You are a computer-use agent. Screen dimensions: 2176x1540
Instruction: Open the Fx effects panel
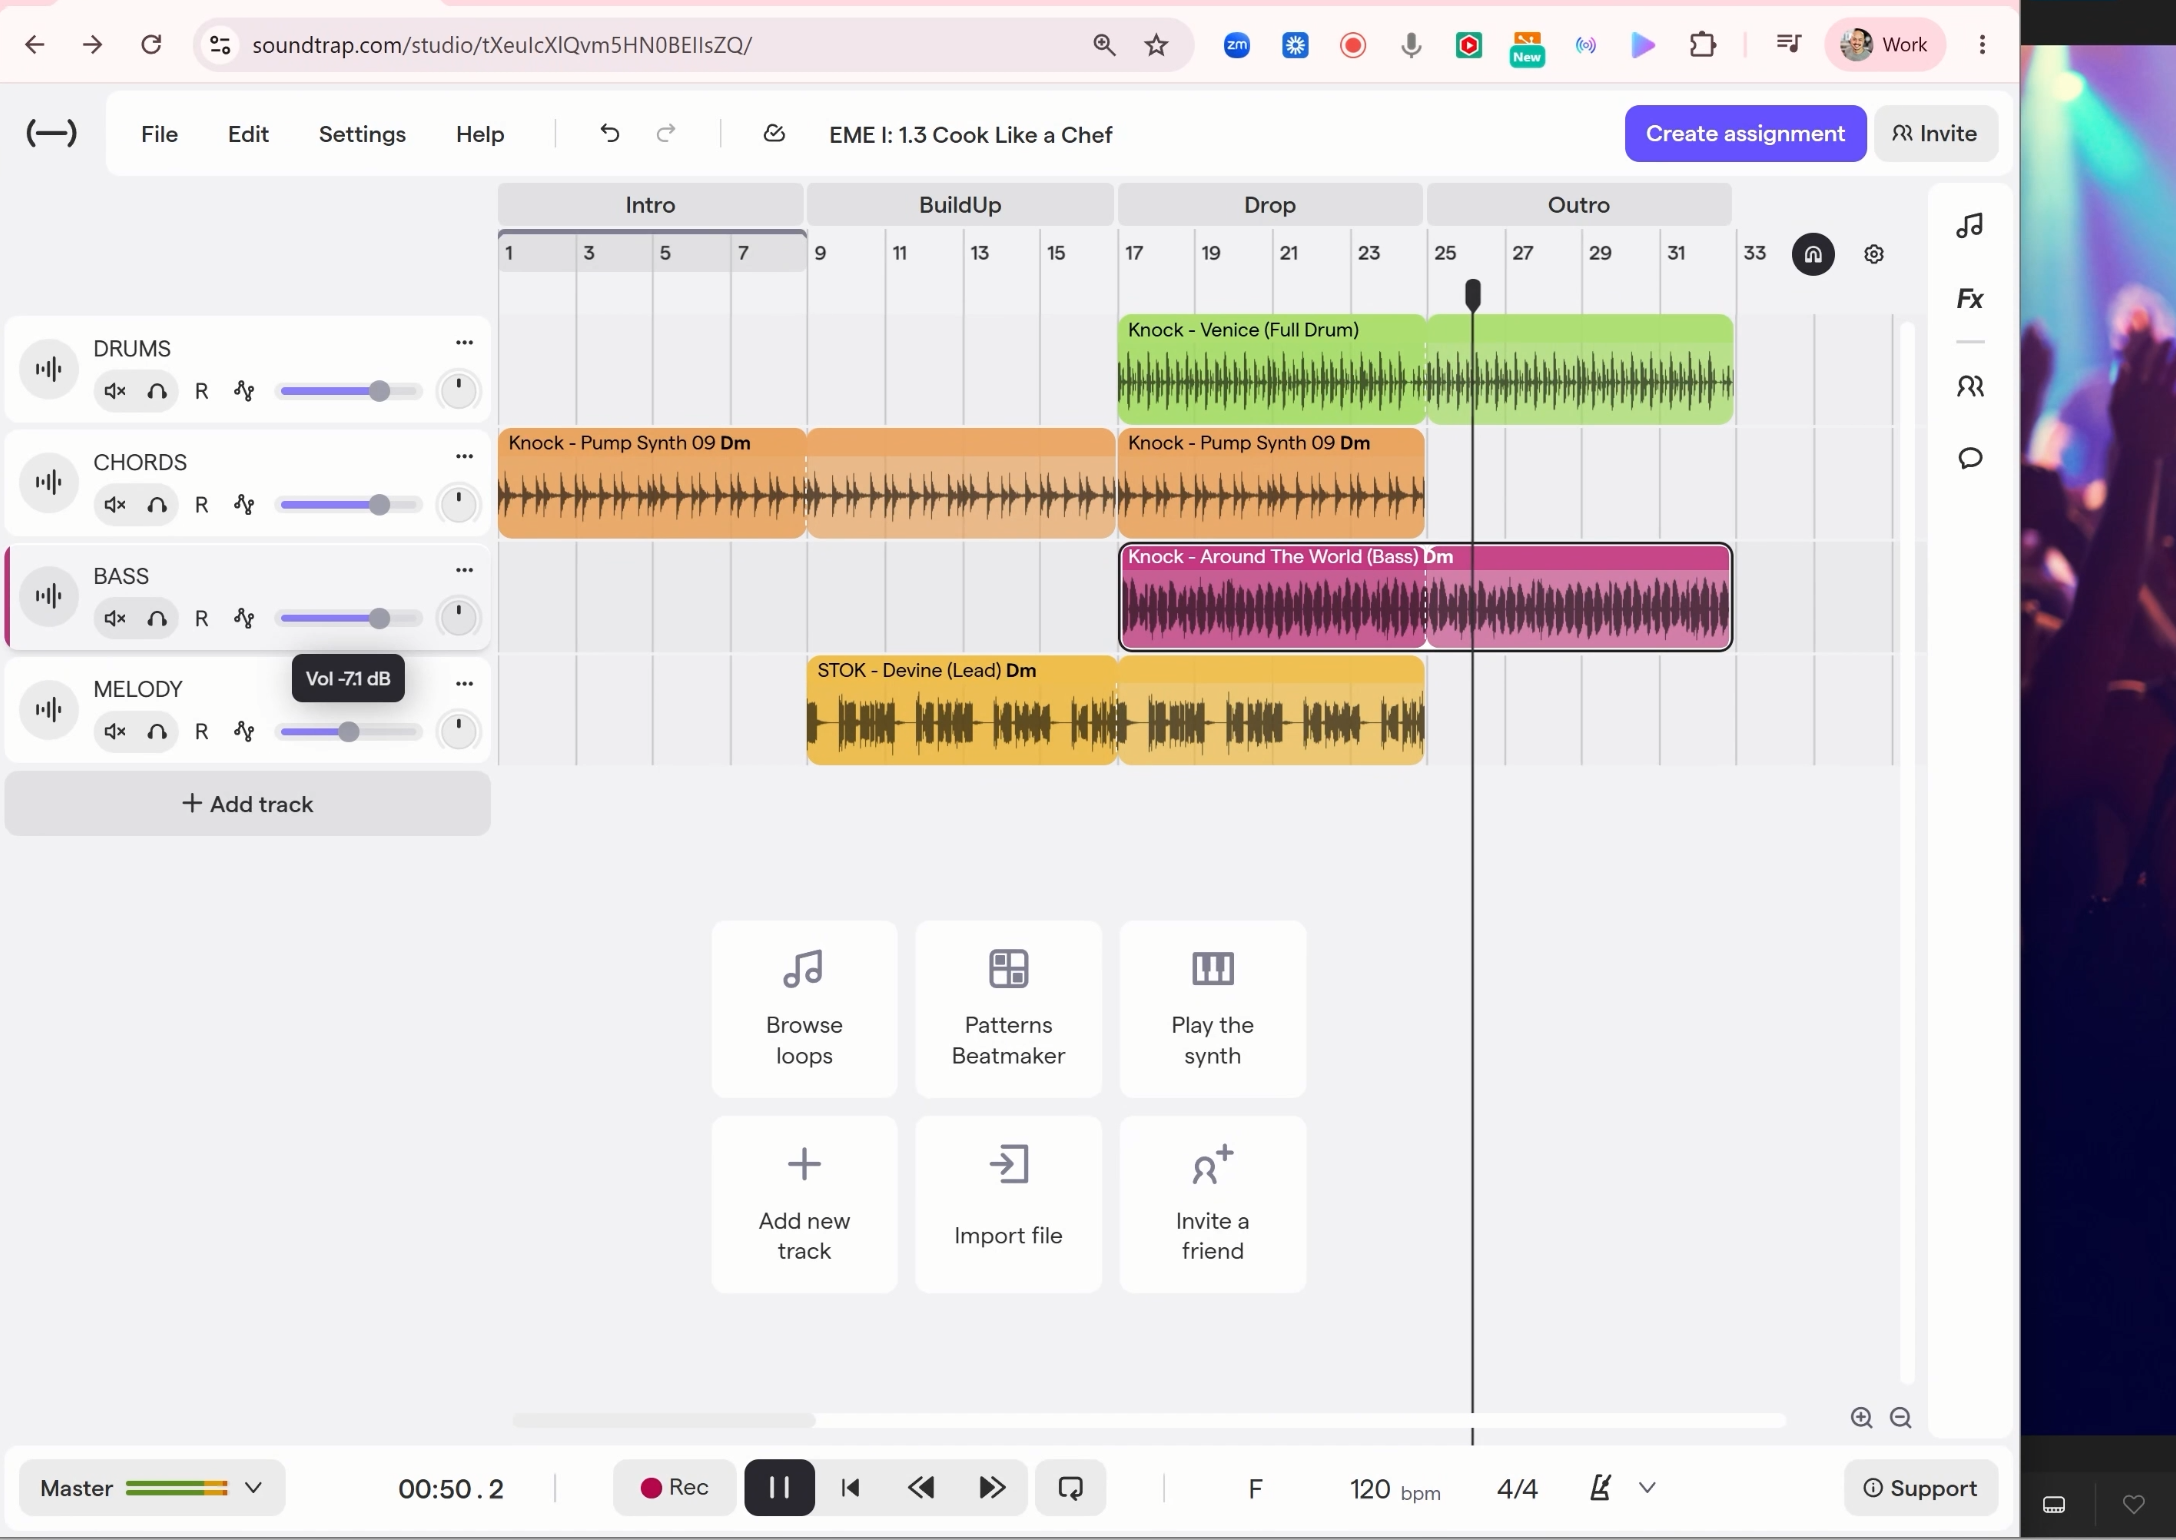pyautogui.click(x=1969, y=299)
